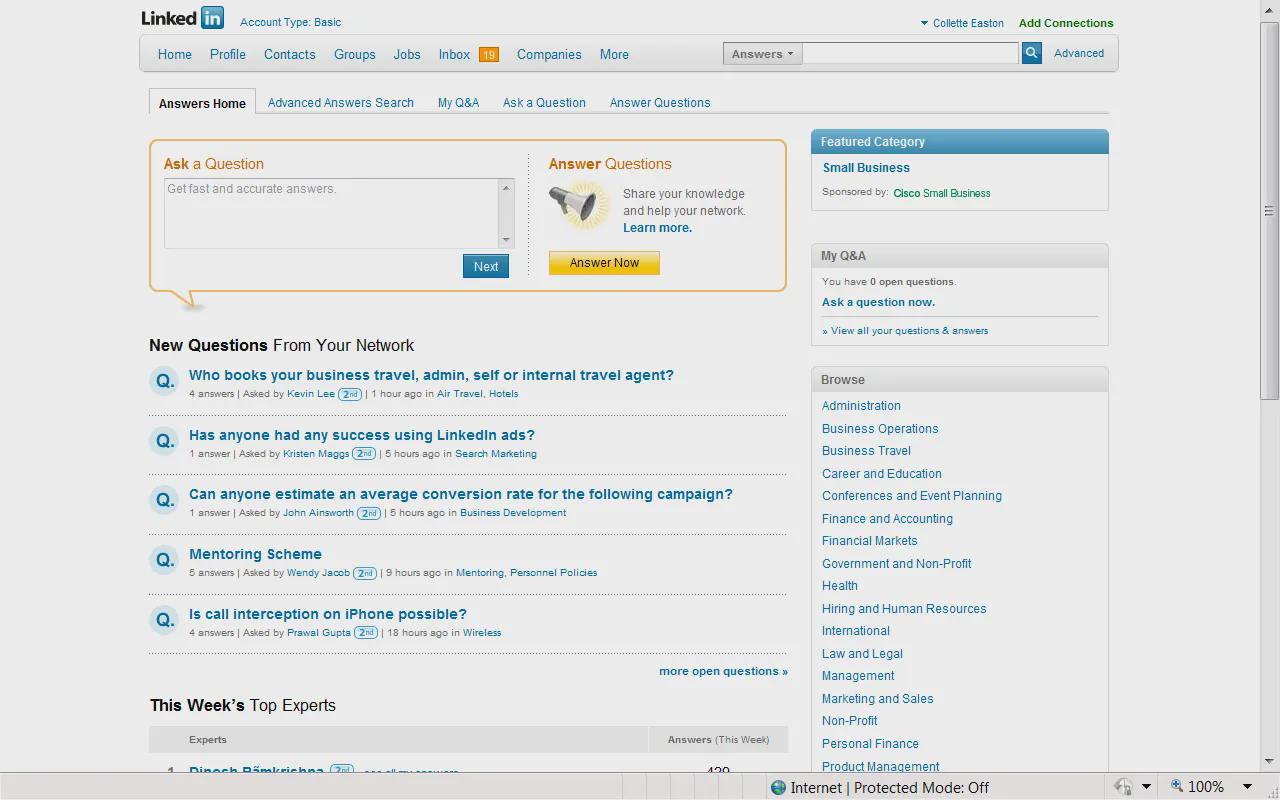The height and width of the screenshot is (800, 1280).
Task: Open the Answers search category dropdown
Action: tap(762, 54)
